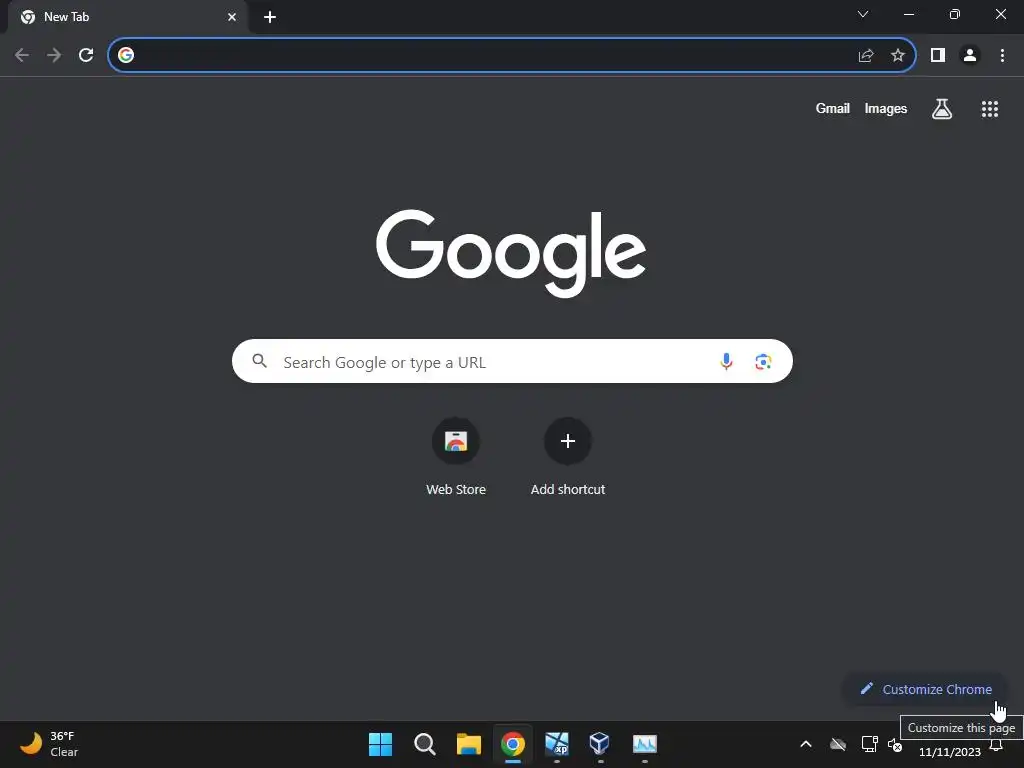The image size is (1024, 768).
Task: Click the Chrome taskbar icon
Action: click(x=513, y=744)
